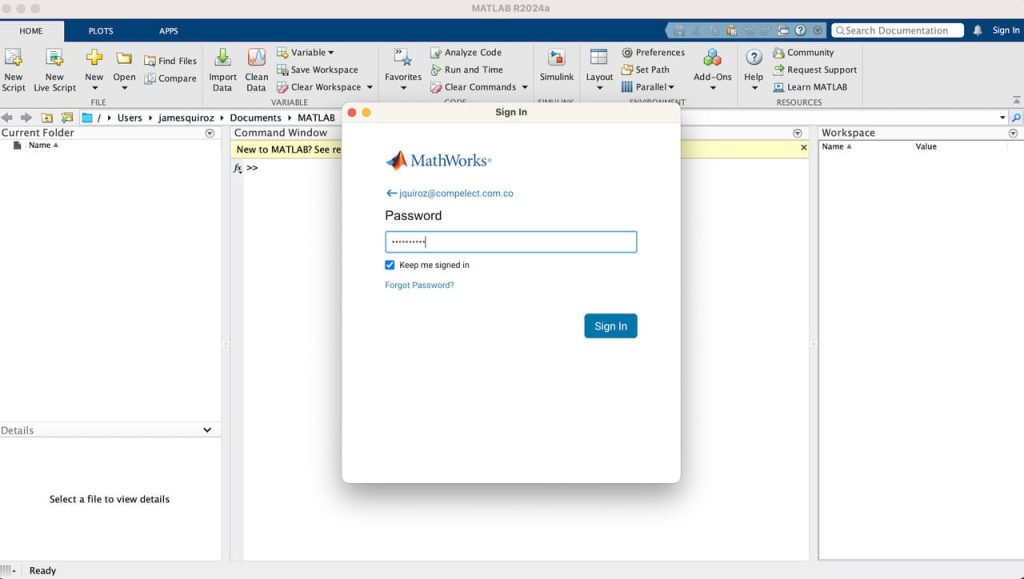
Task: Click the yellow plus New icon
Action: point(94,57)
